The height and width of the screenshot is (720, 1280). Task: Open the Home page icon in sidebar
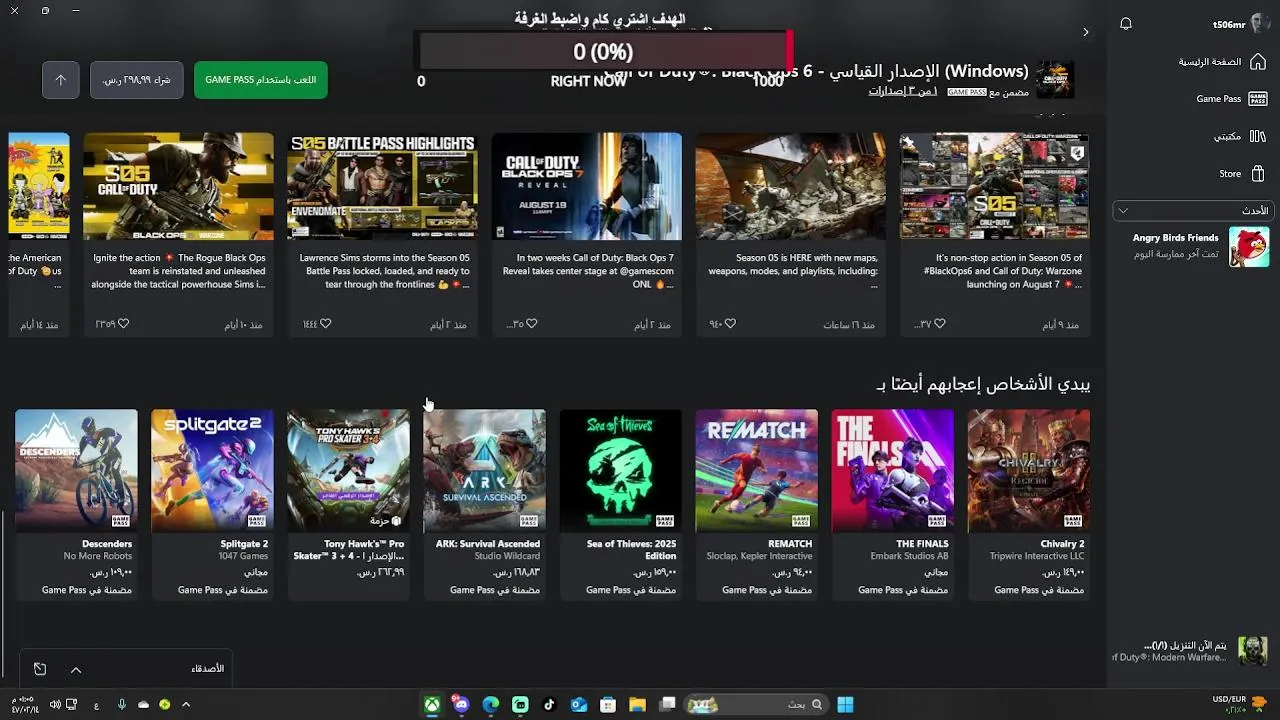pos(1258,62)
